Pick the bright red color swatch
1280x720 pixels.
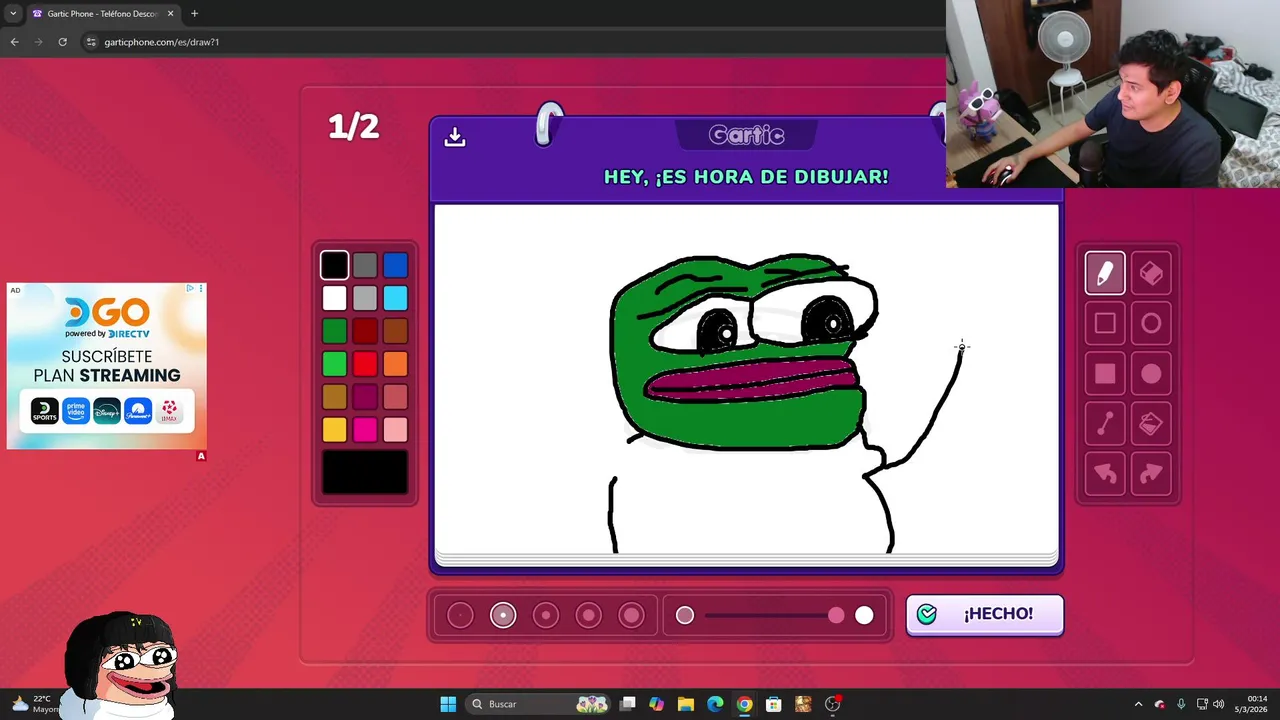click(x=365, y=364)
